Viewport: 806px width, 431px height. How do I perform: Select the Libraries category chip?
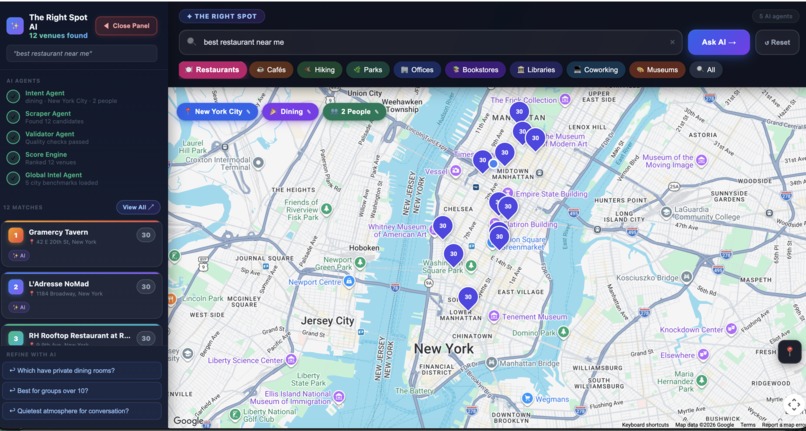point(536,70)
